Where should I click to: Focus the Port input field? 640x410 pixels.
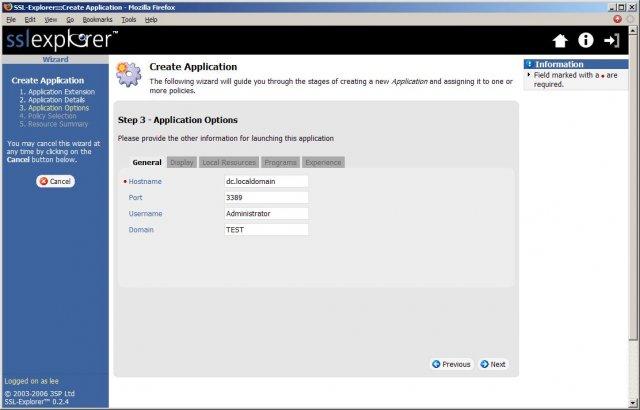(266, 197)
